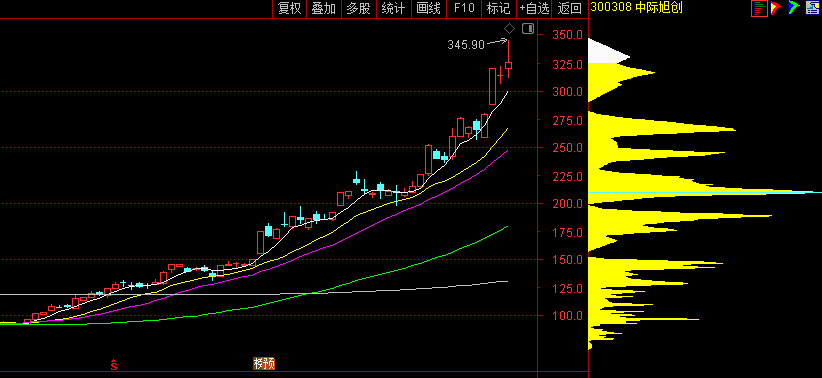Screen dimensions: 822x378
Task: Click the stock title 300308 中际旭创
Action: click(x=636, y=8)
